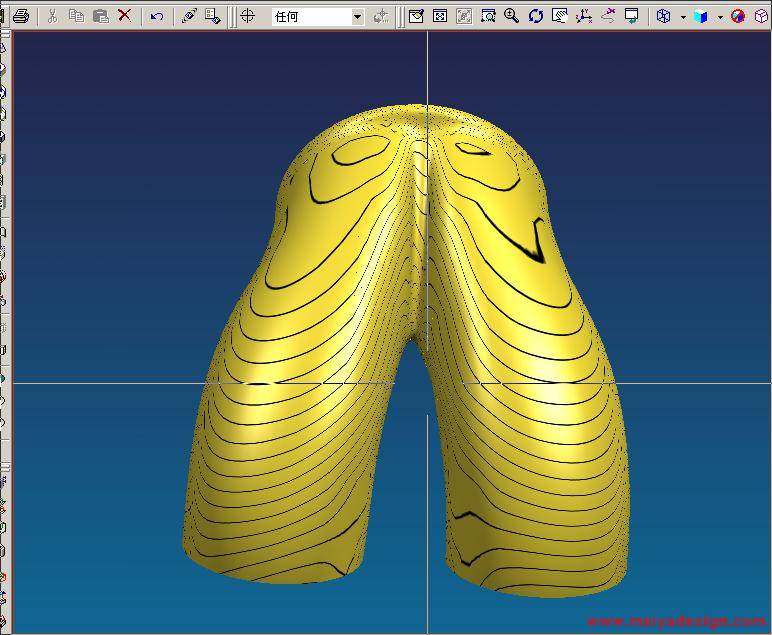Delete selection with red X icon
772x635 pixels.
click(124, 16)
